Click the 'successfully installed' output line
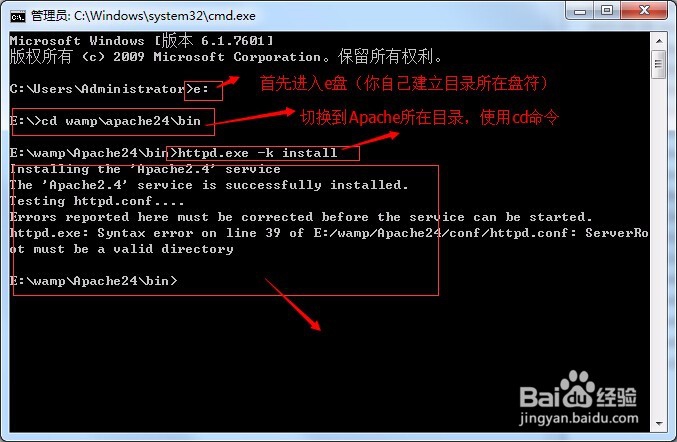Viewport: 677px width, 442px height. click(x=209, y=185)
